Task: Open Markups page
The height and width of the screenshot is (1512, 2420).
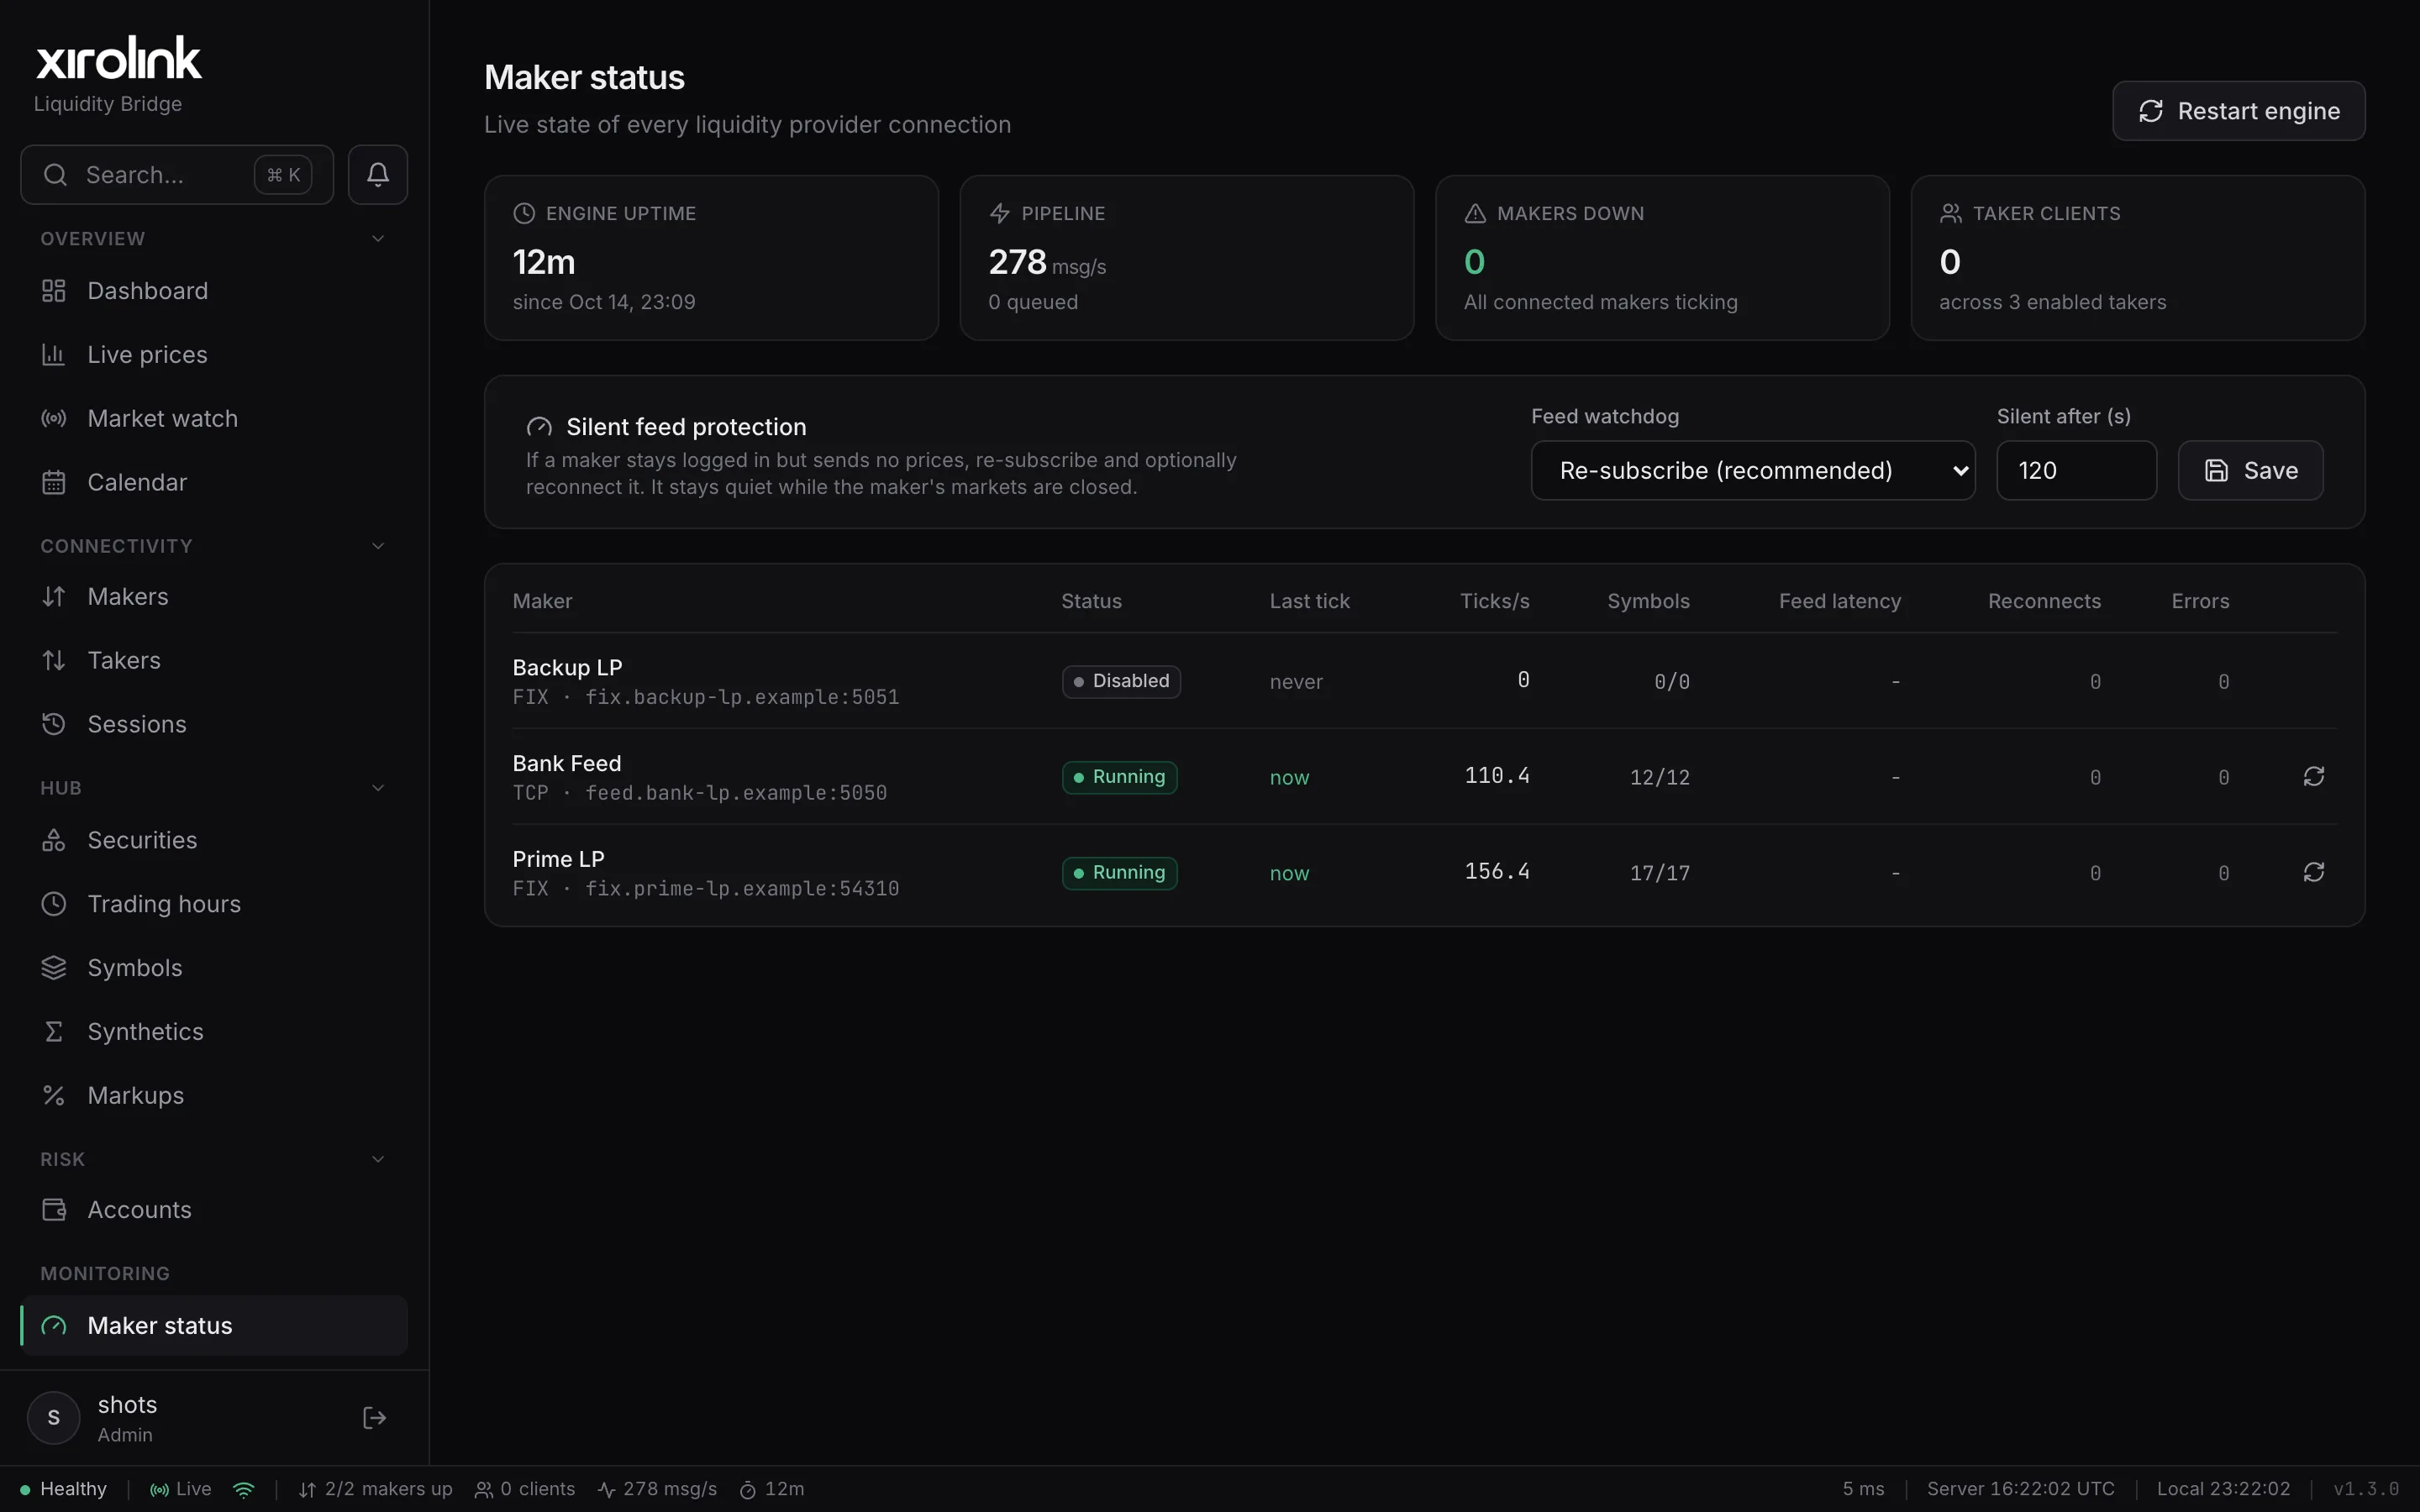Action: click(214, 1096)
